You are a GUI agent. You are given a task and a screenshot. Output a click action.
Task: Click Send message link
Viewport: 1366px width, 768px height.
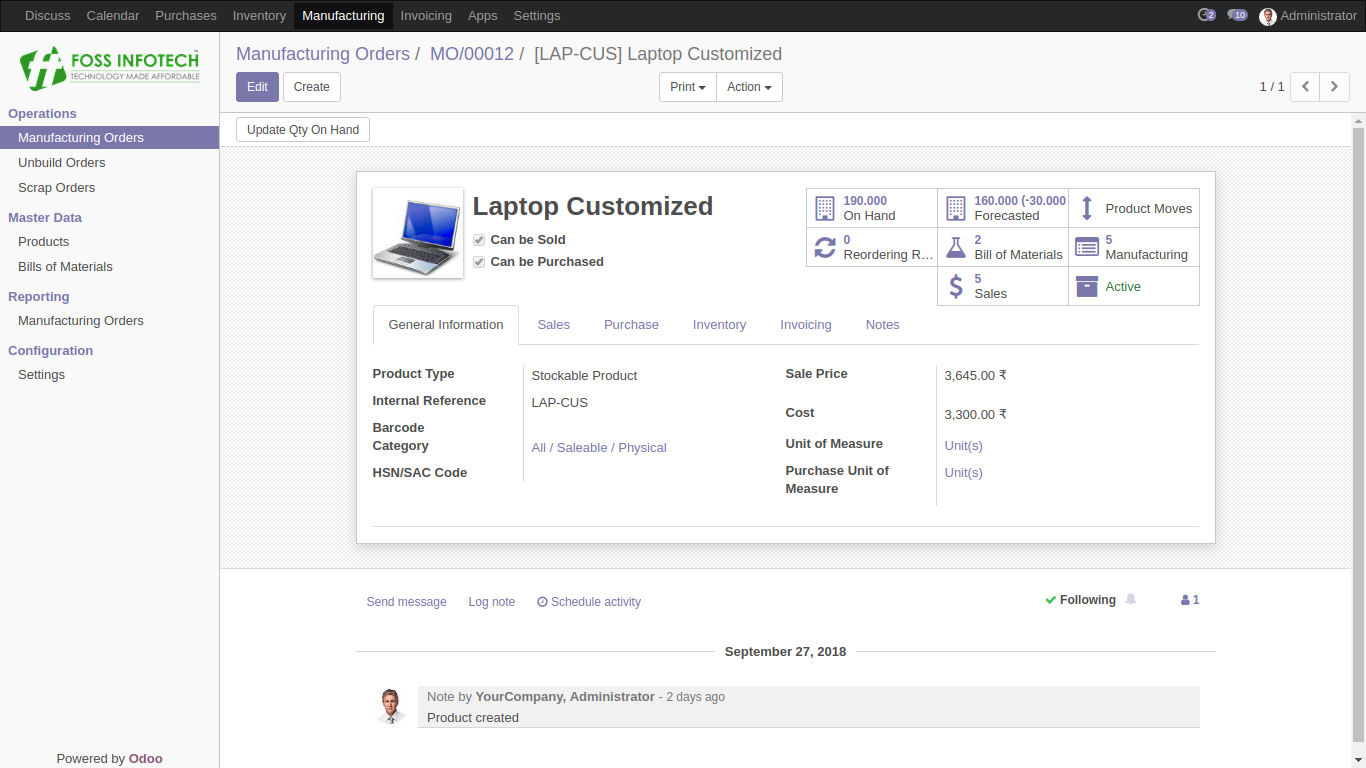click(407, 602)
